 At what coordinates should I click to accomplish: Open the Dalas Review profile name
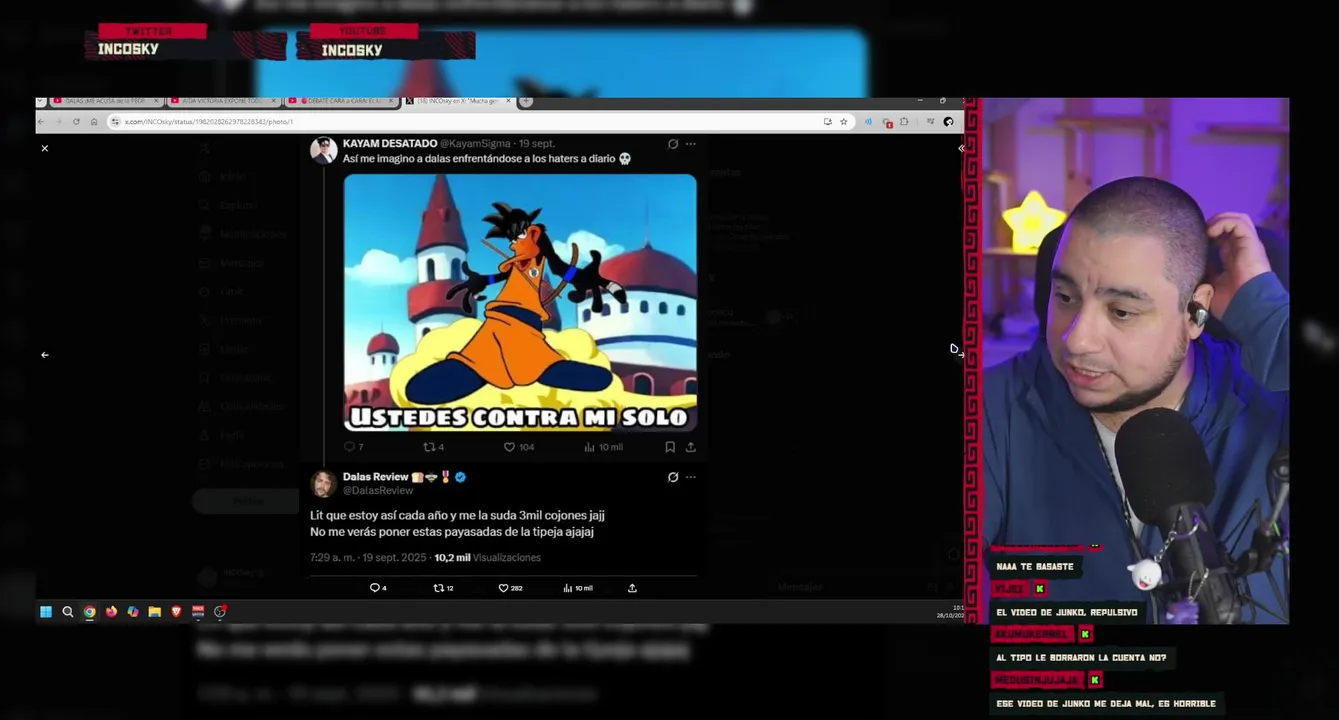(375, 477)
